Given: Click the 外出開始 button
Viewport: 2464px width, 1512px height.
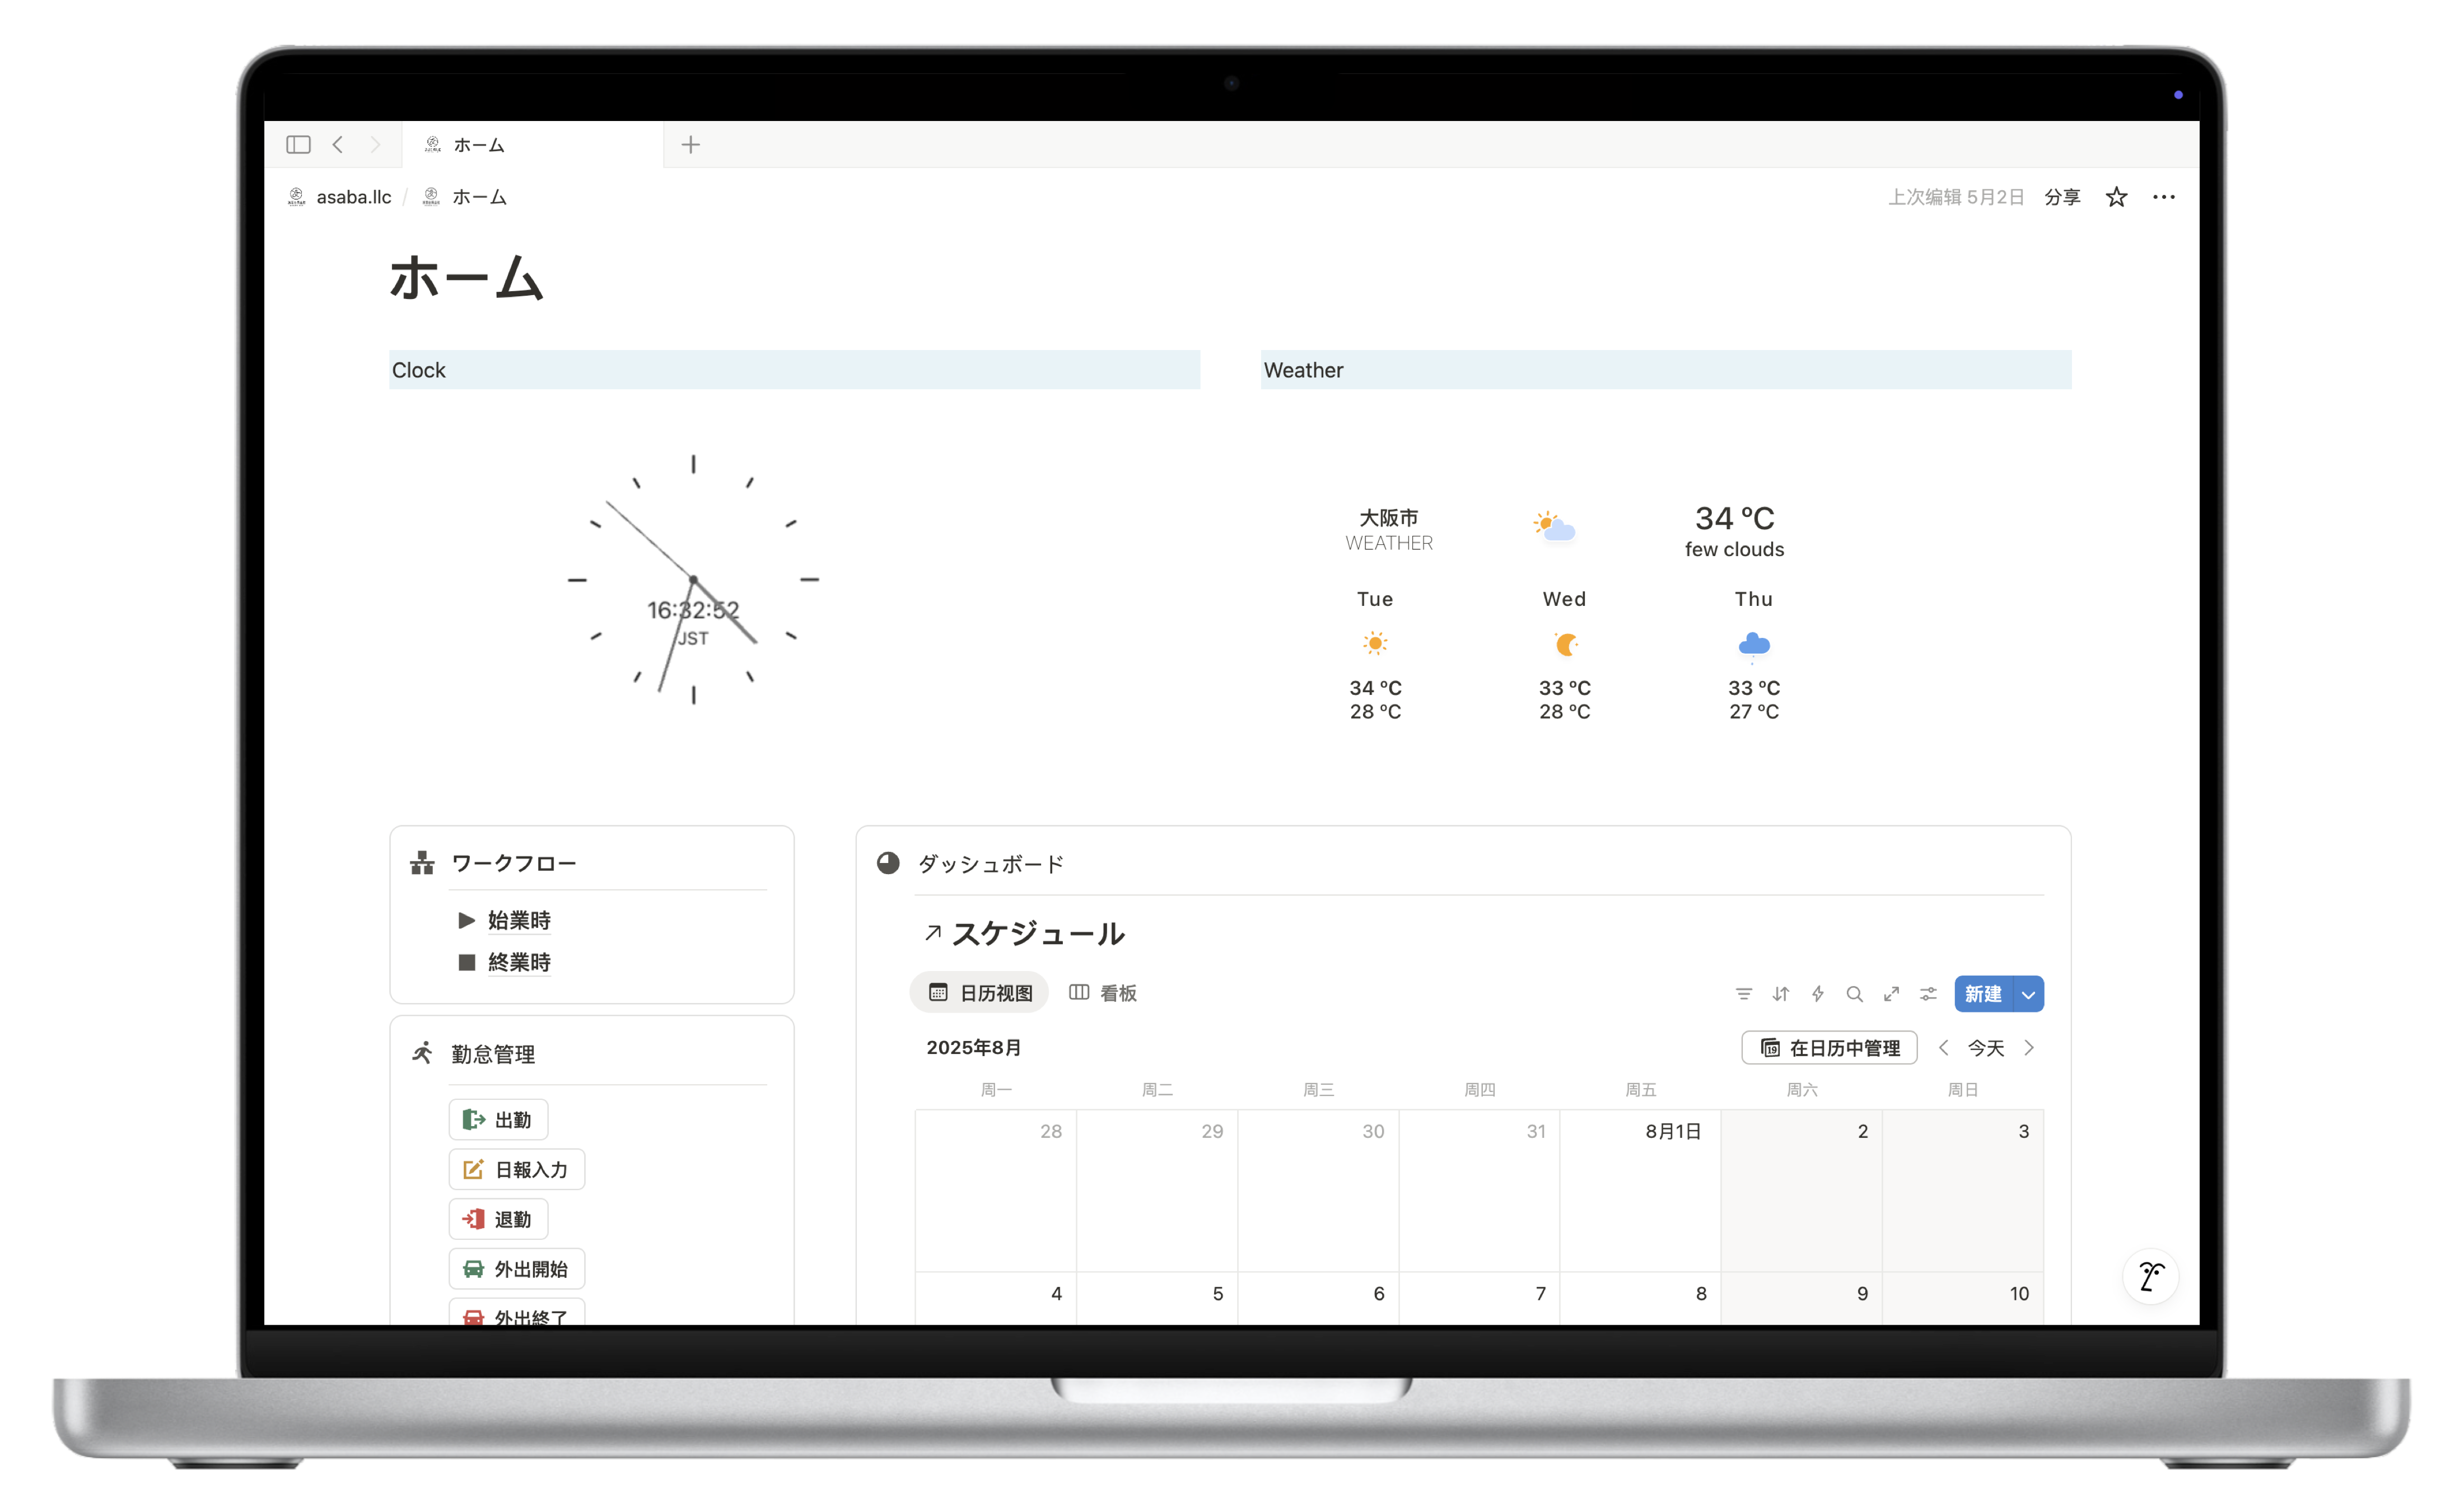Looking at the screenshot, I should click(517, 1269).
